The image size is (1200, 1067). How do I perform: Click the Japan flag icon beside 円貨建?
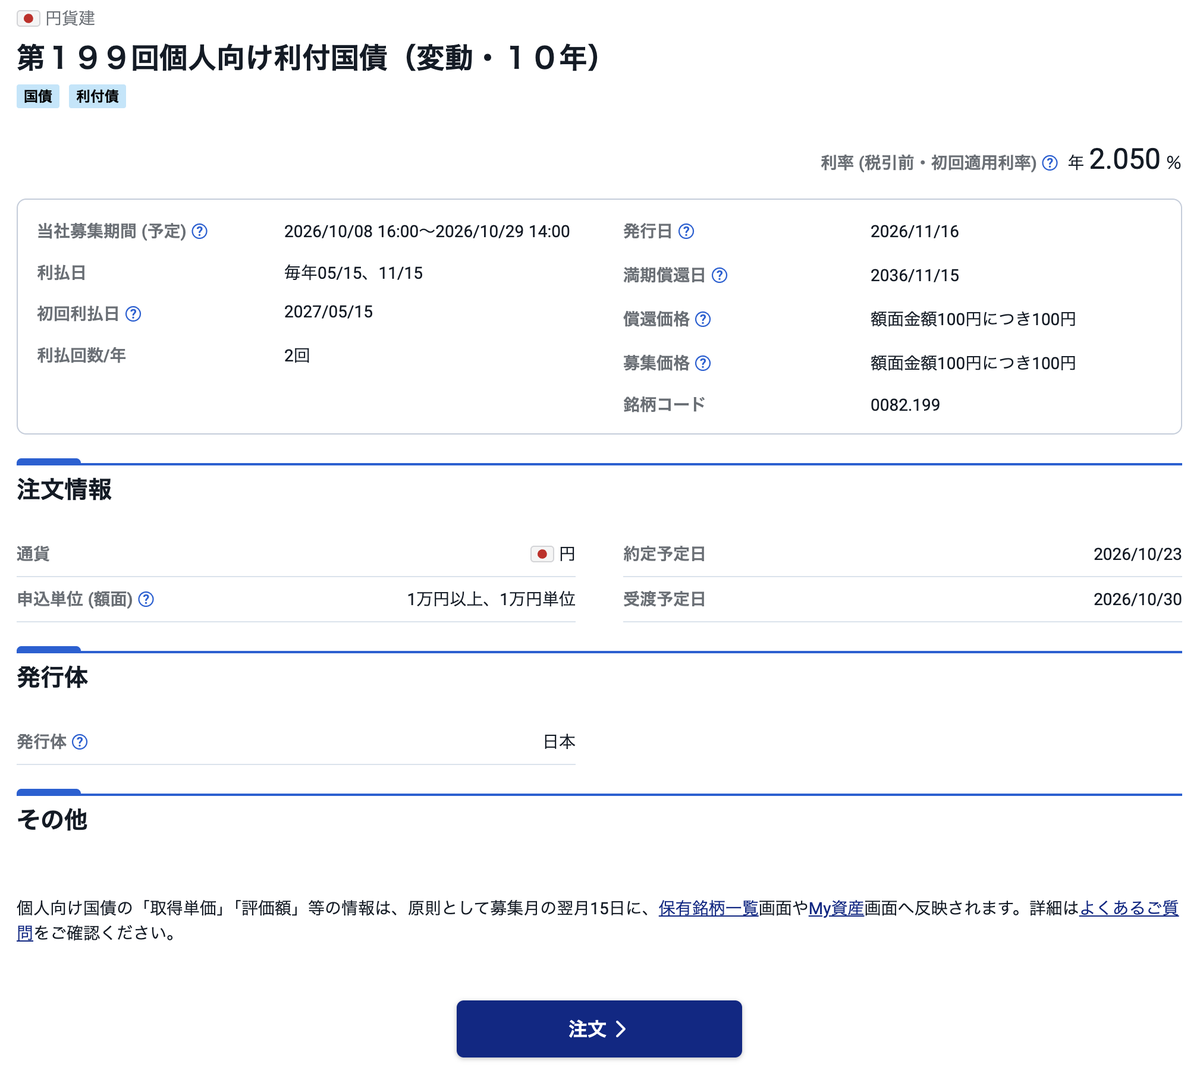tap(28, 18)
